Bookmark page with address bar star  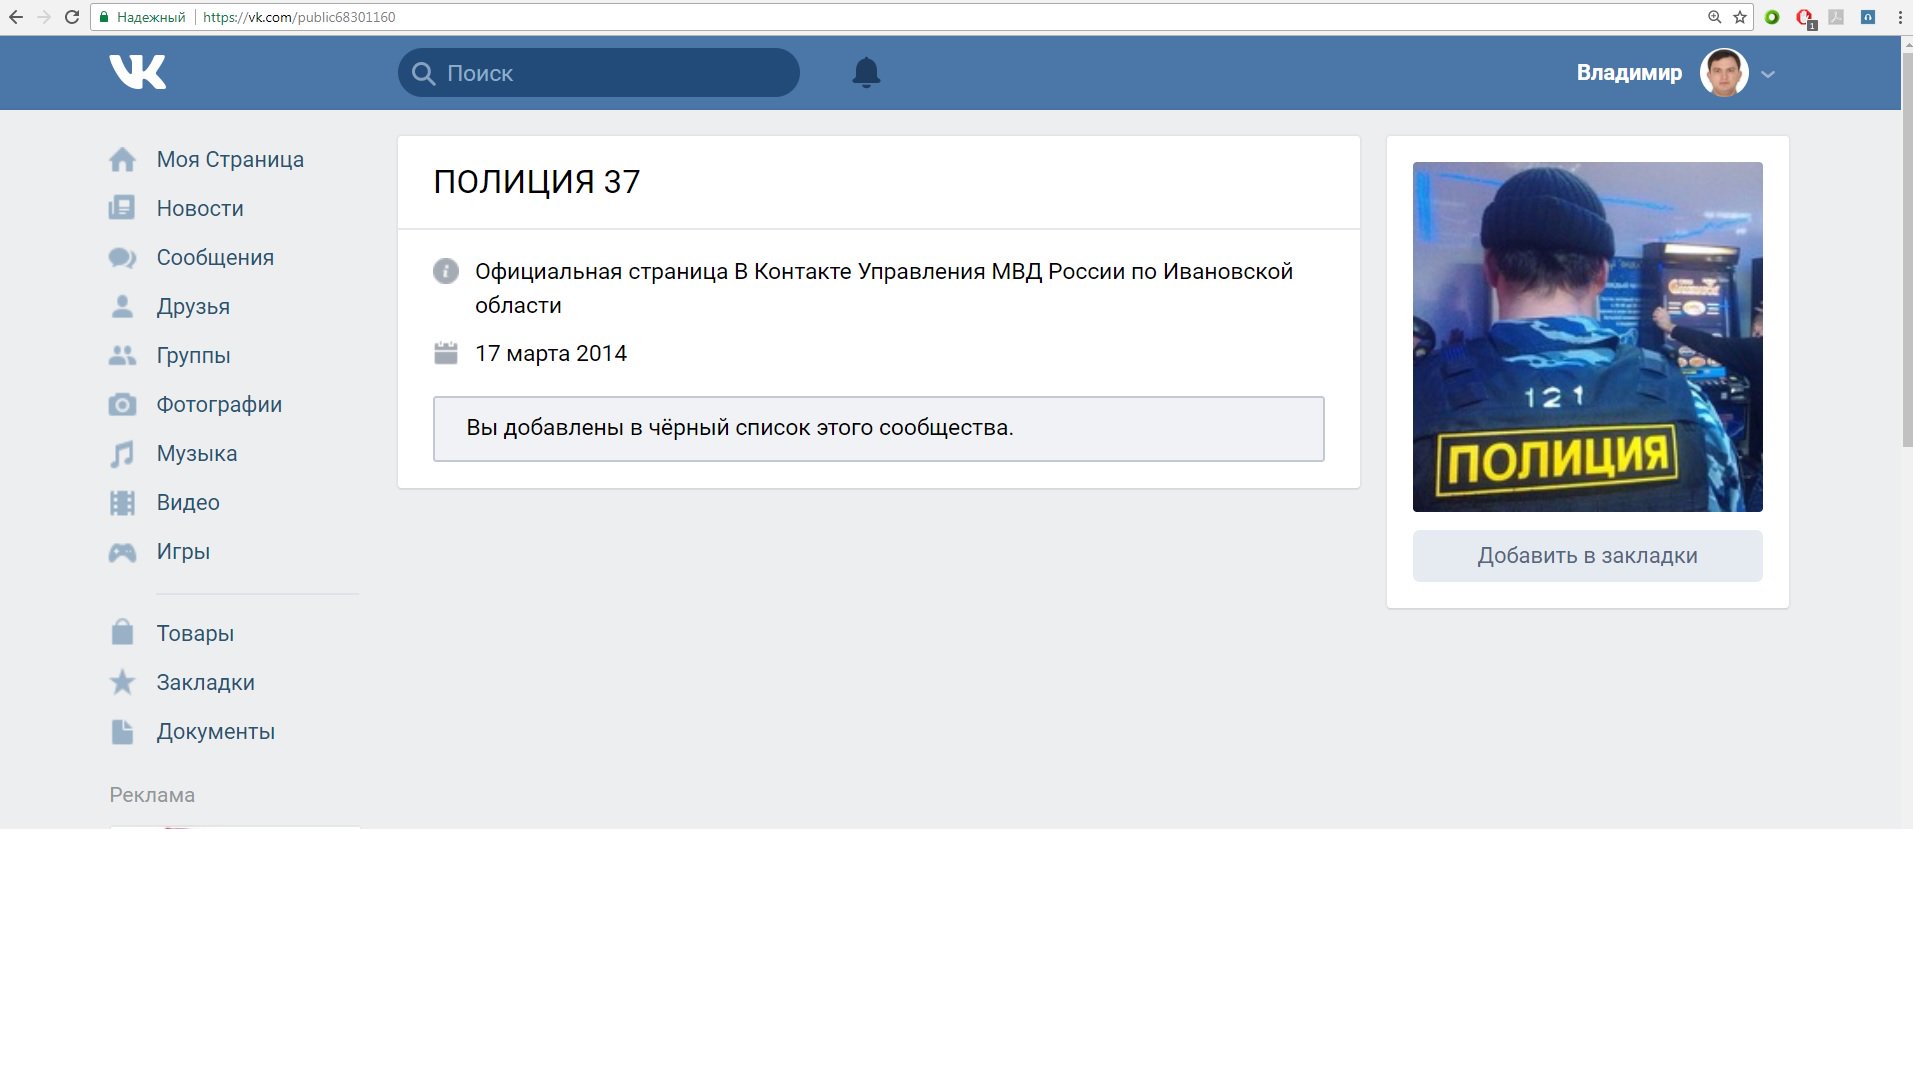click(1740, 17)
